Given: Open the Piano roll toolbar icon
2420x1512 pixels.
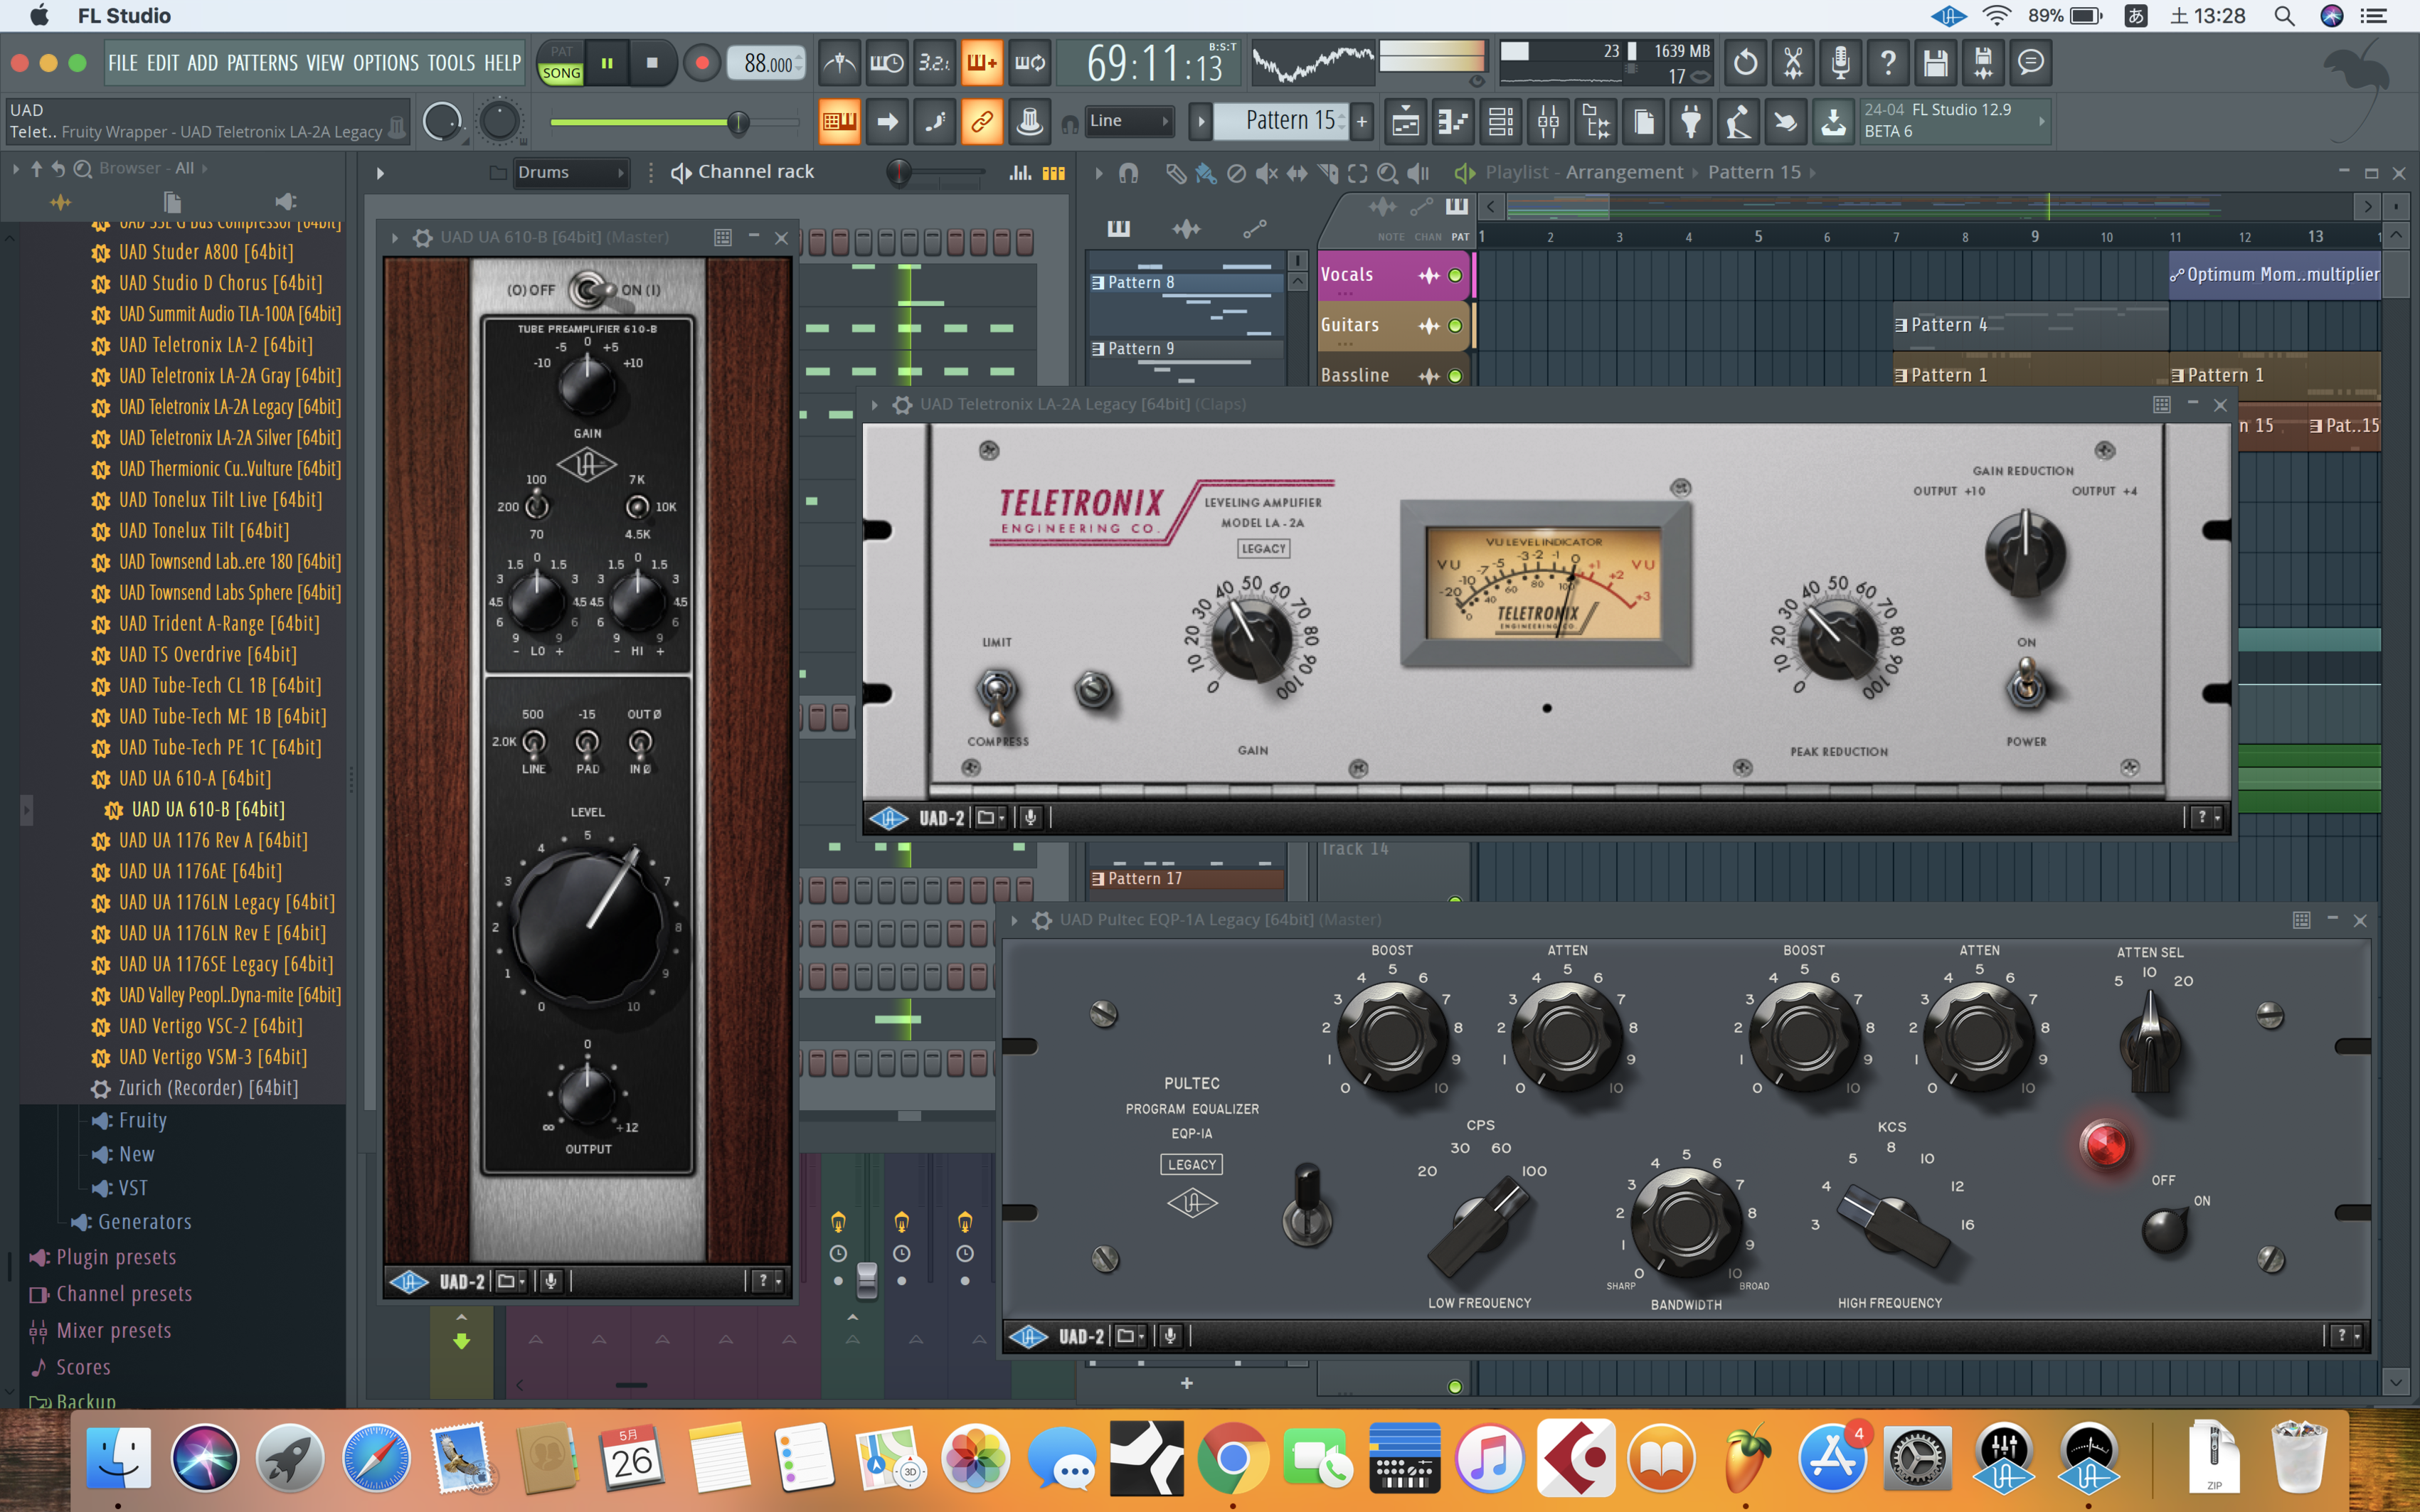Looking at the screenshot, I should [x=1453, y=122].
